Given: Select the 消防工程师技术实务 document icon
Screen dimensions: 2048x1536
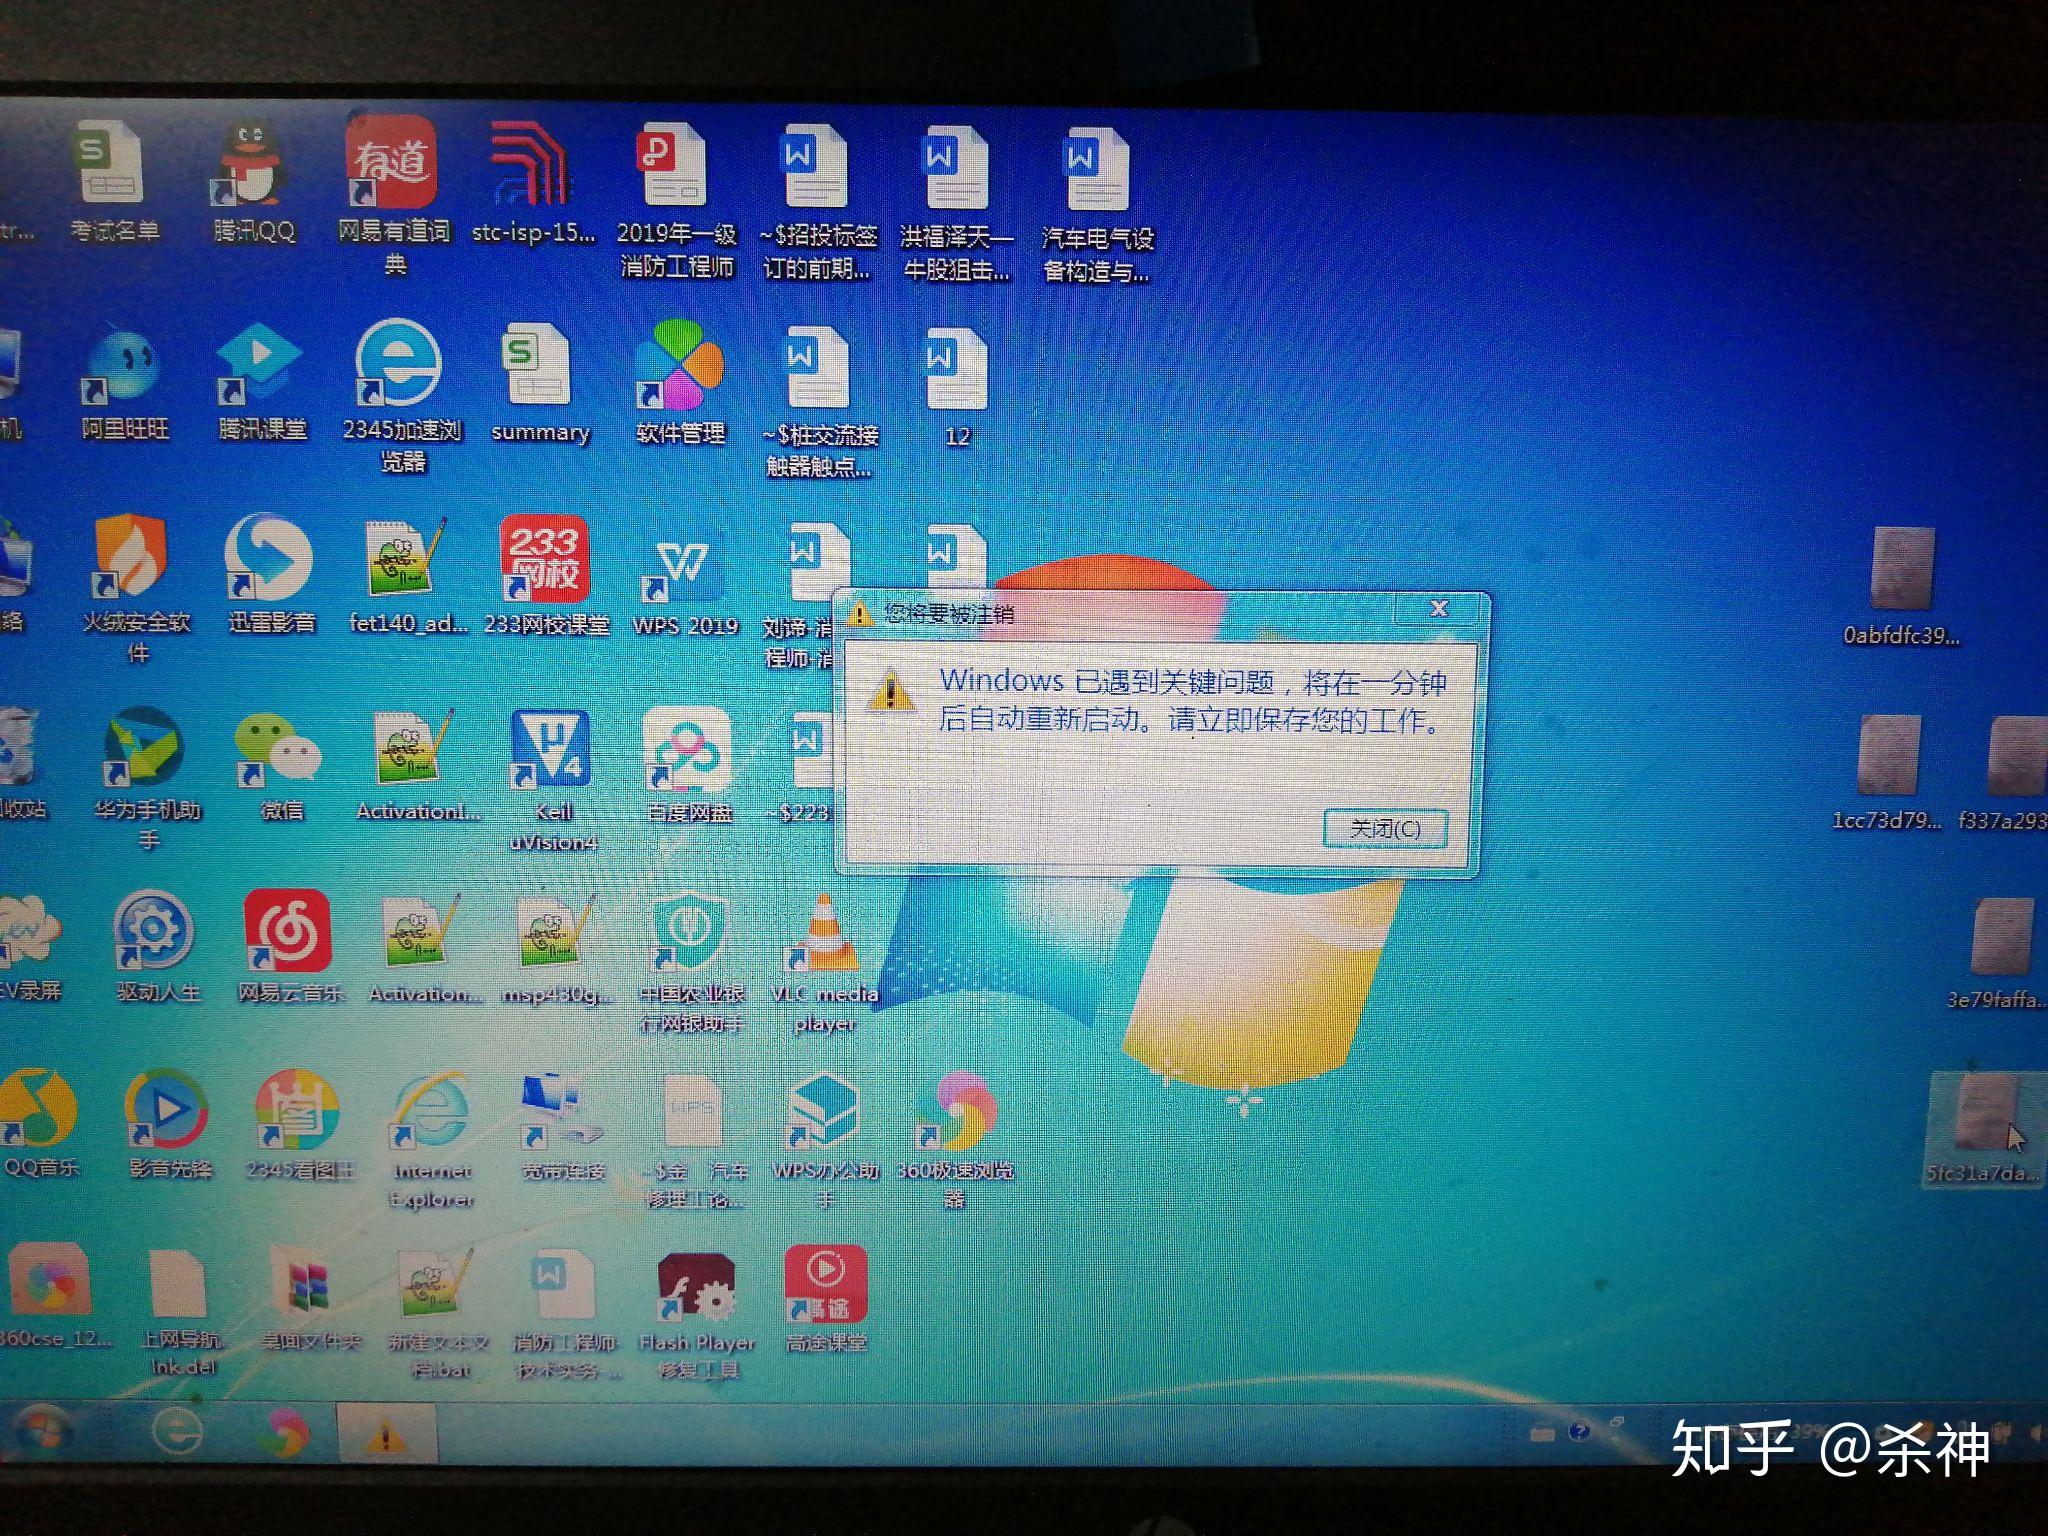Looking at the screenshot, I should point(565,1314).
